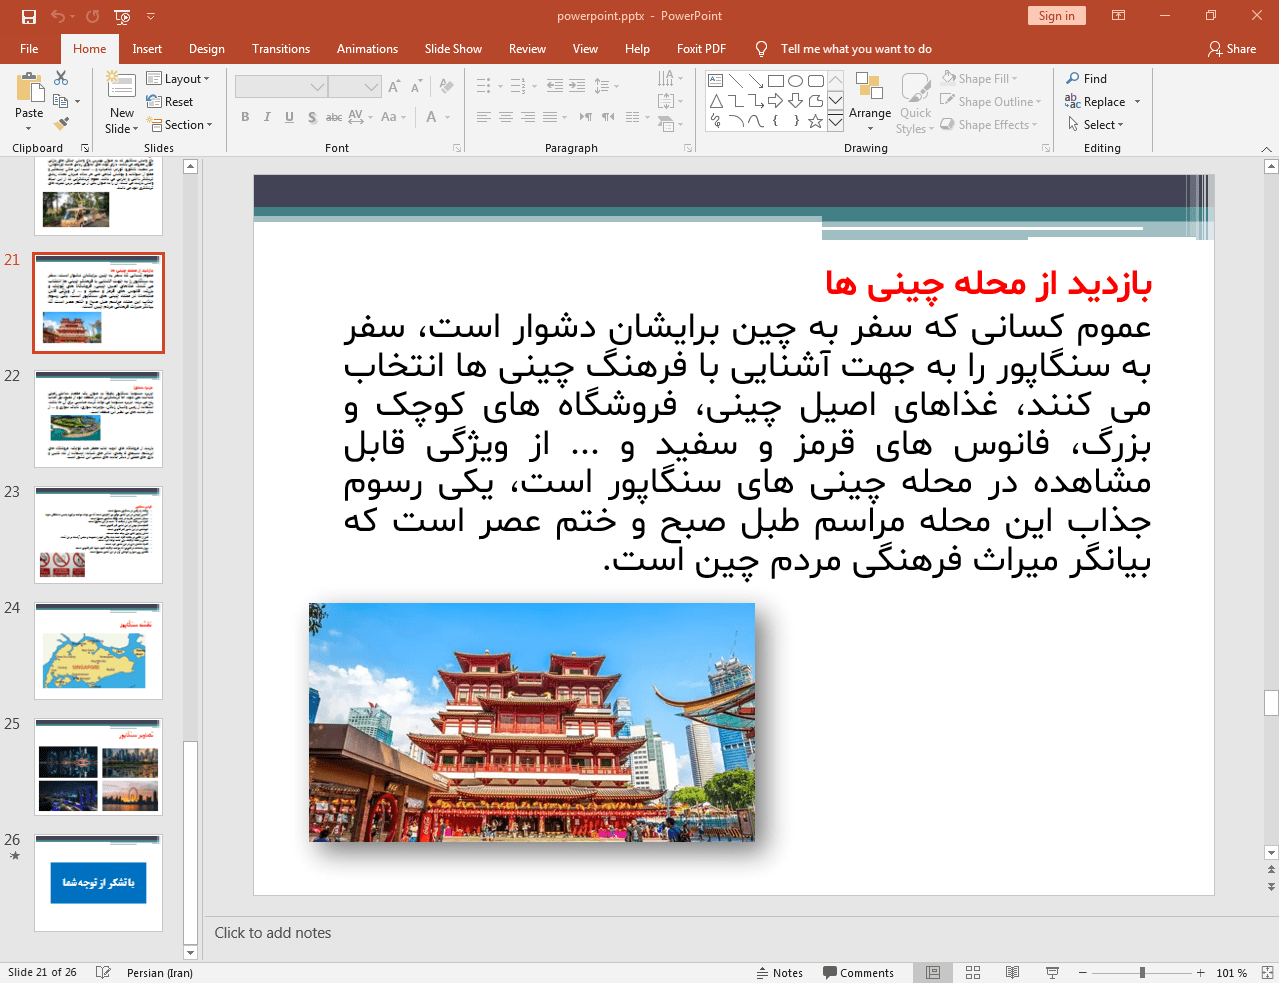
Task: Toggle the Comments pane button
Action: (x=858, y=973)
